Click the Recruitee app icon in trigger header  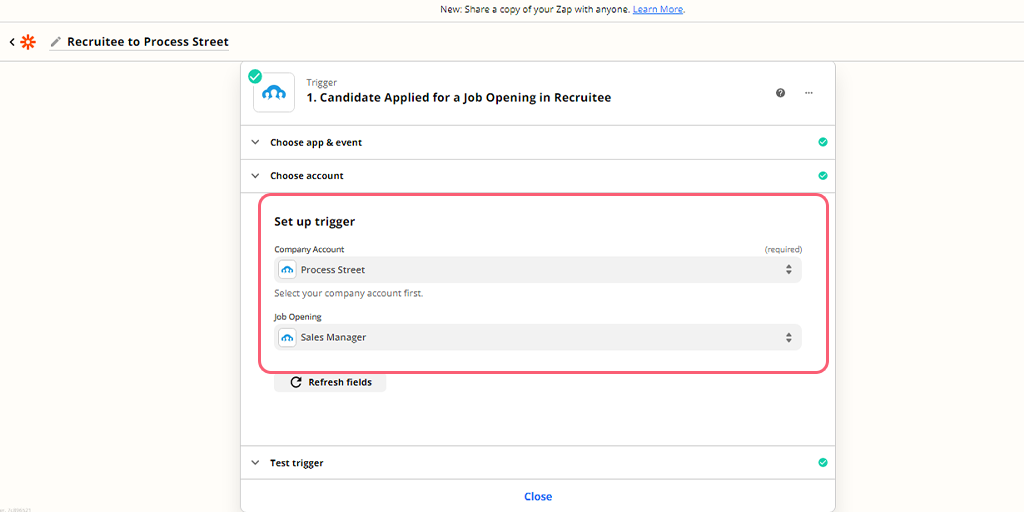coord(274,92)
